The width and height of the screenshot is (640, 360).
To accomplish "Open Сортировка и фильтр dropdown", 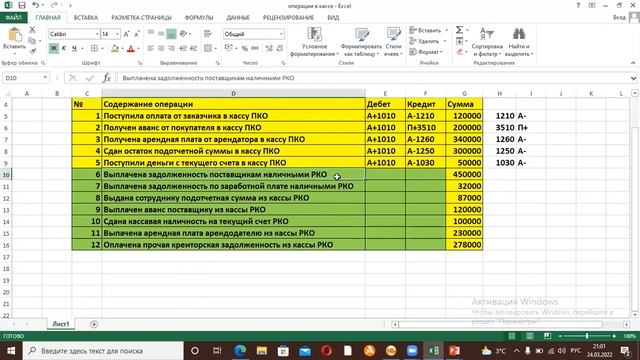I will click(487, 42).
